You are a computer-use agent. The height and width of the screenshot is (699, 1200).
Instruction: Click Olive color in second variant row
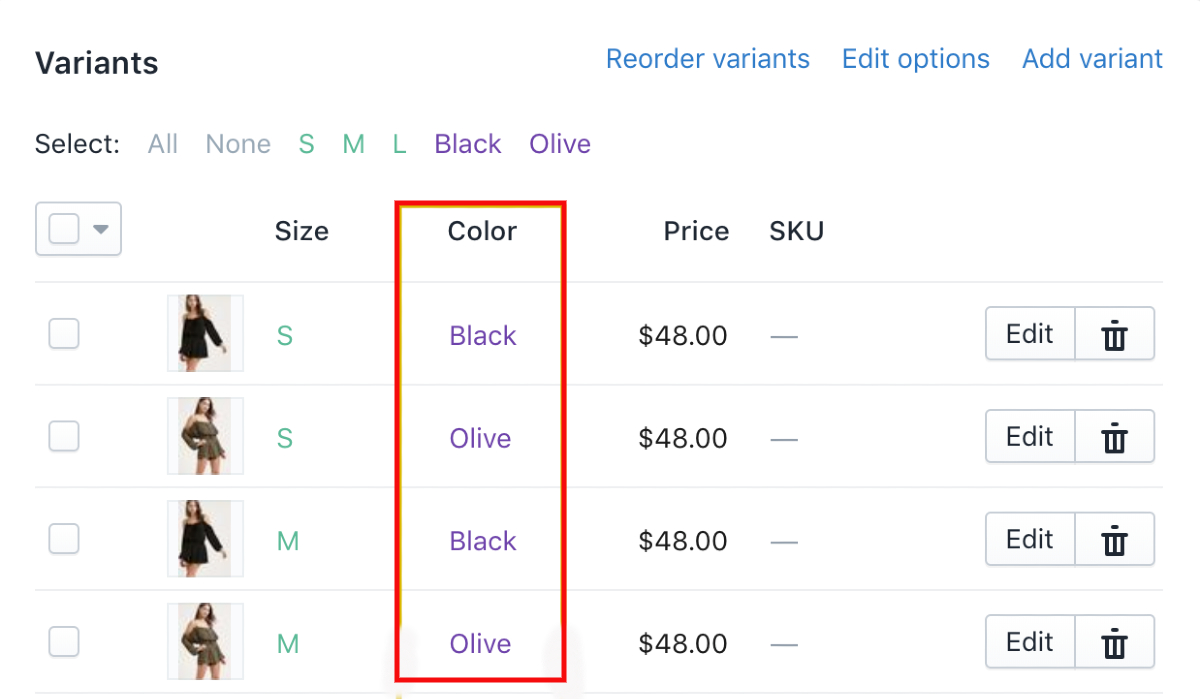480,438
